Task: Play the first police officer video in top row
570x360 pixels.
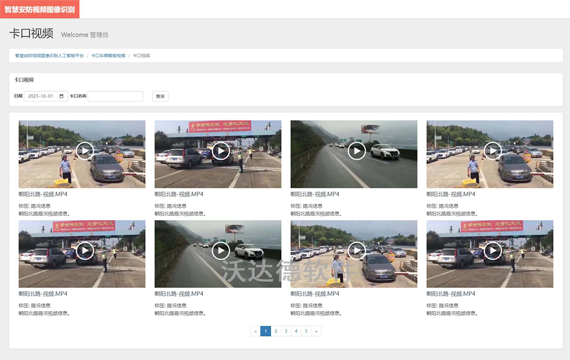Action: coord(85,151)
